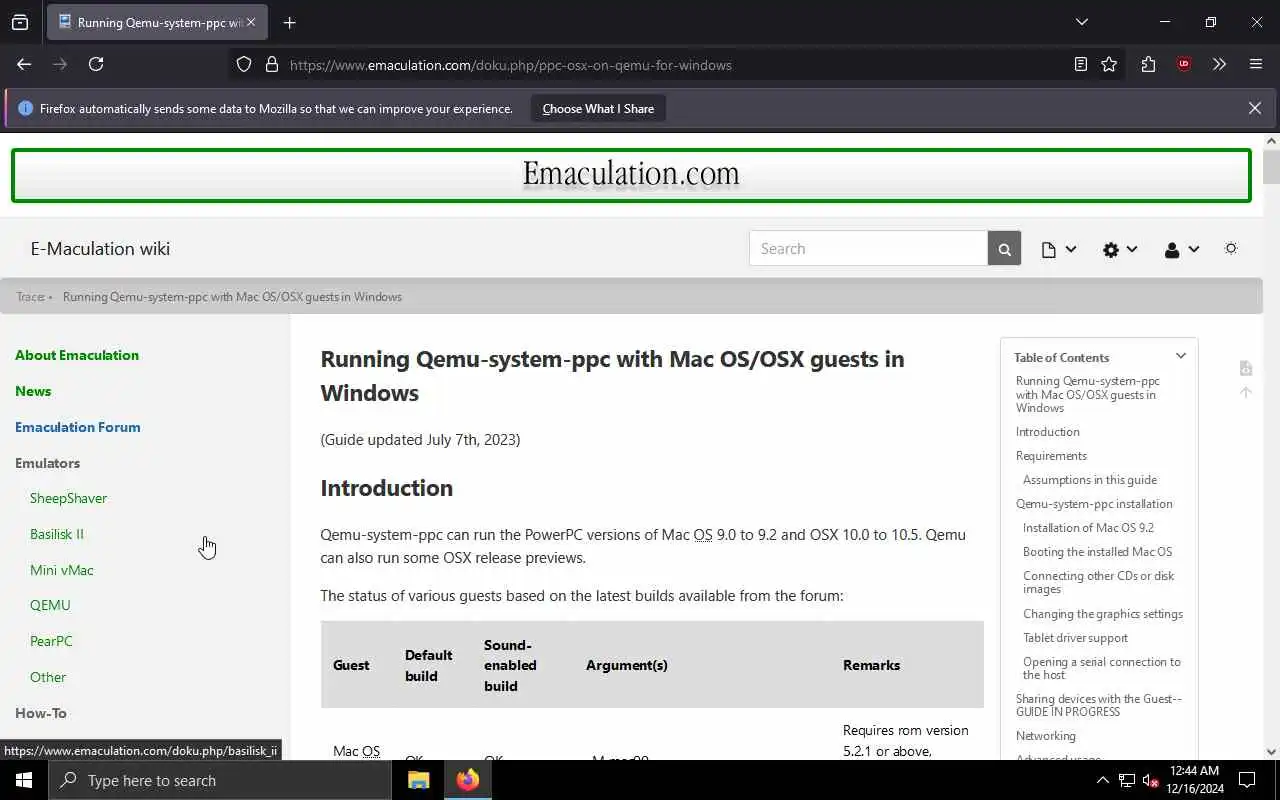Open About Emaculation sidebar link
The image size is (1280, 800).
click(x=77, y=355)
